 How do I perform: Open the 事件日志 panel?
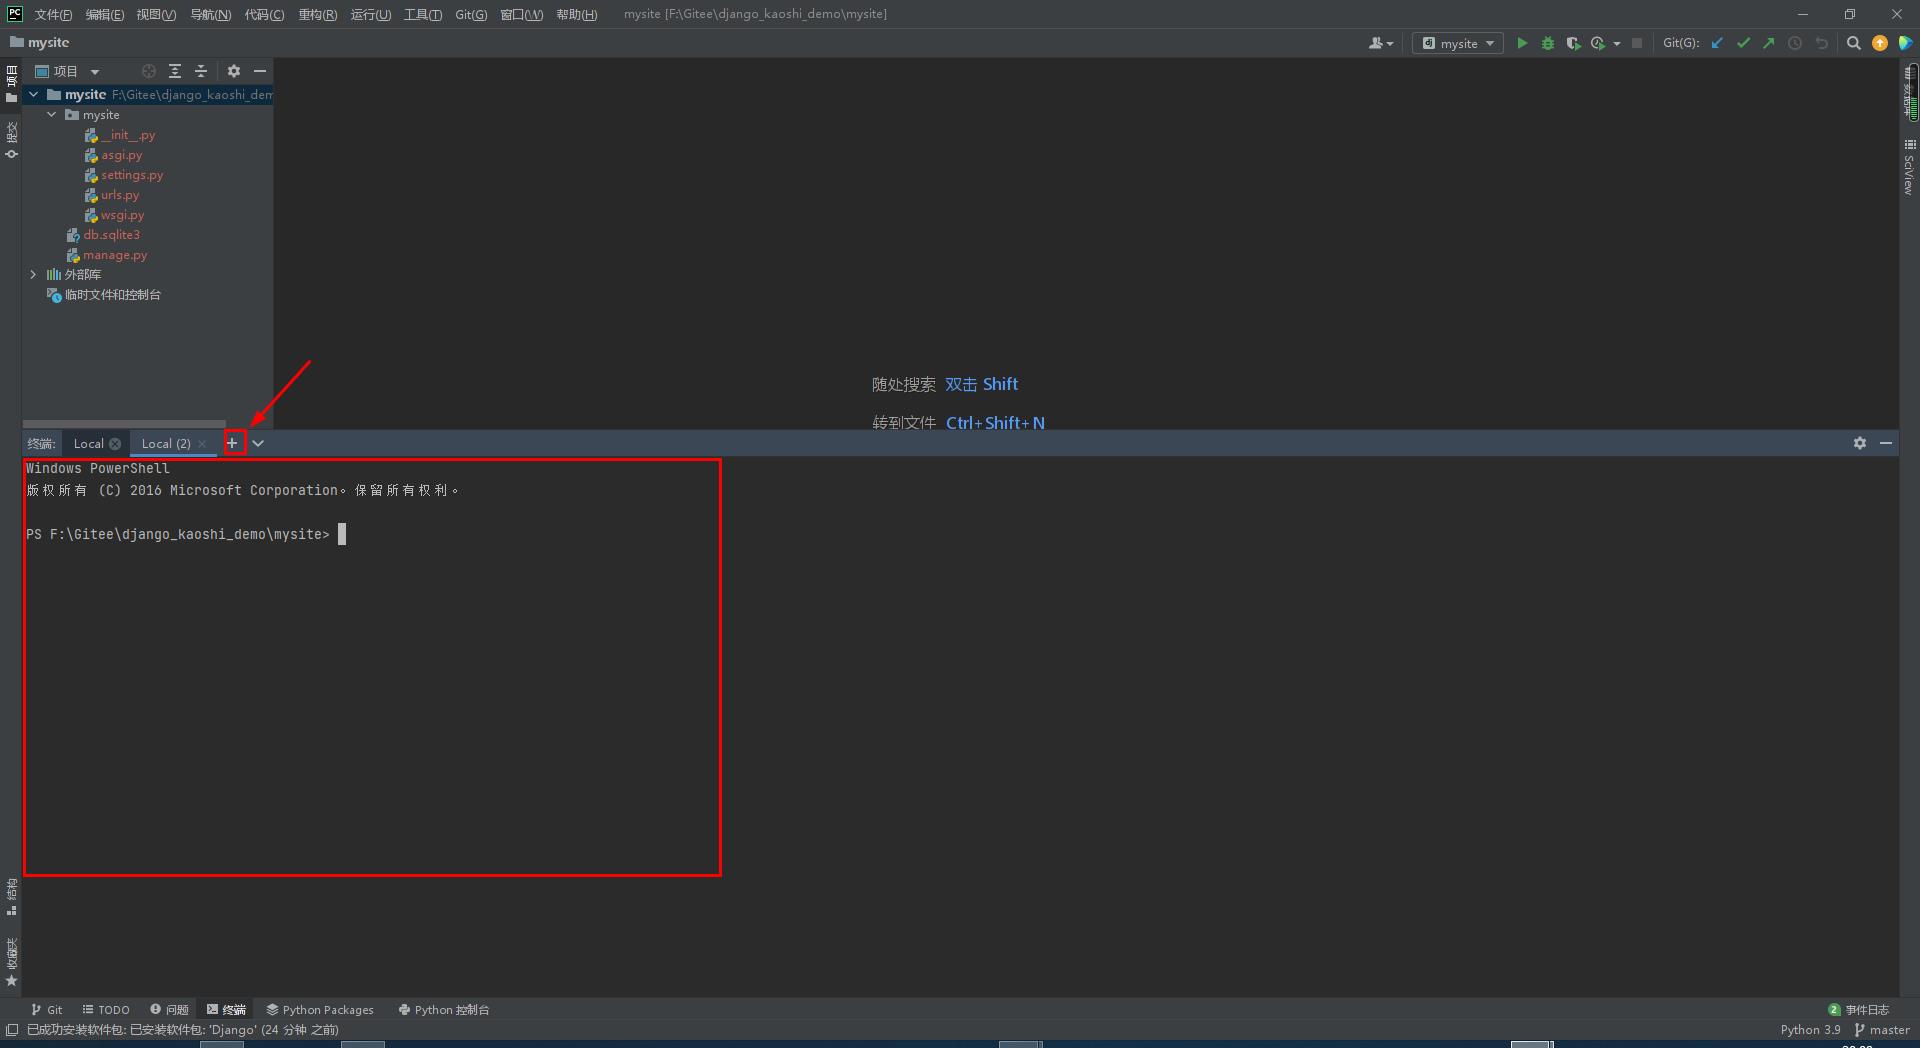click(x=1858, y=1010)
